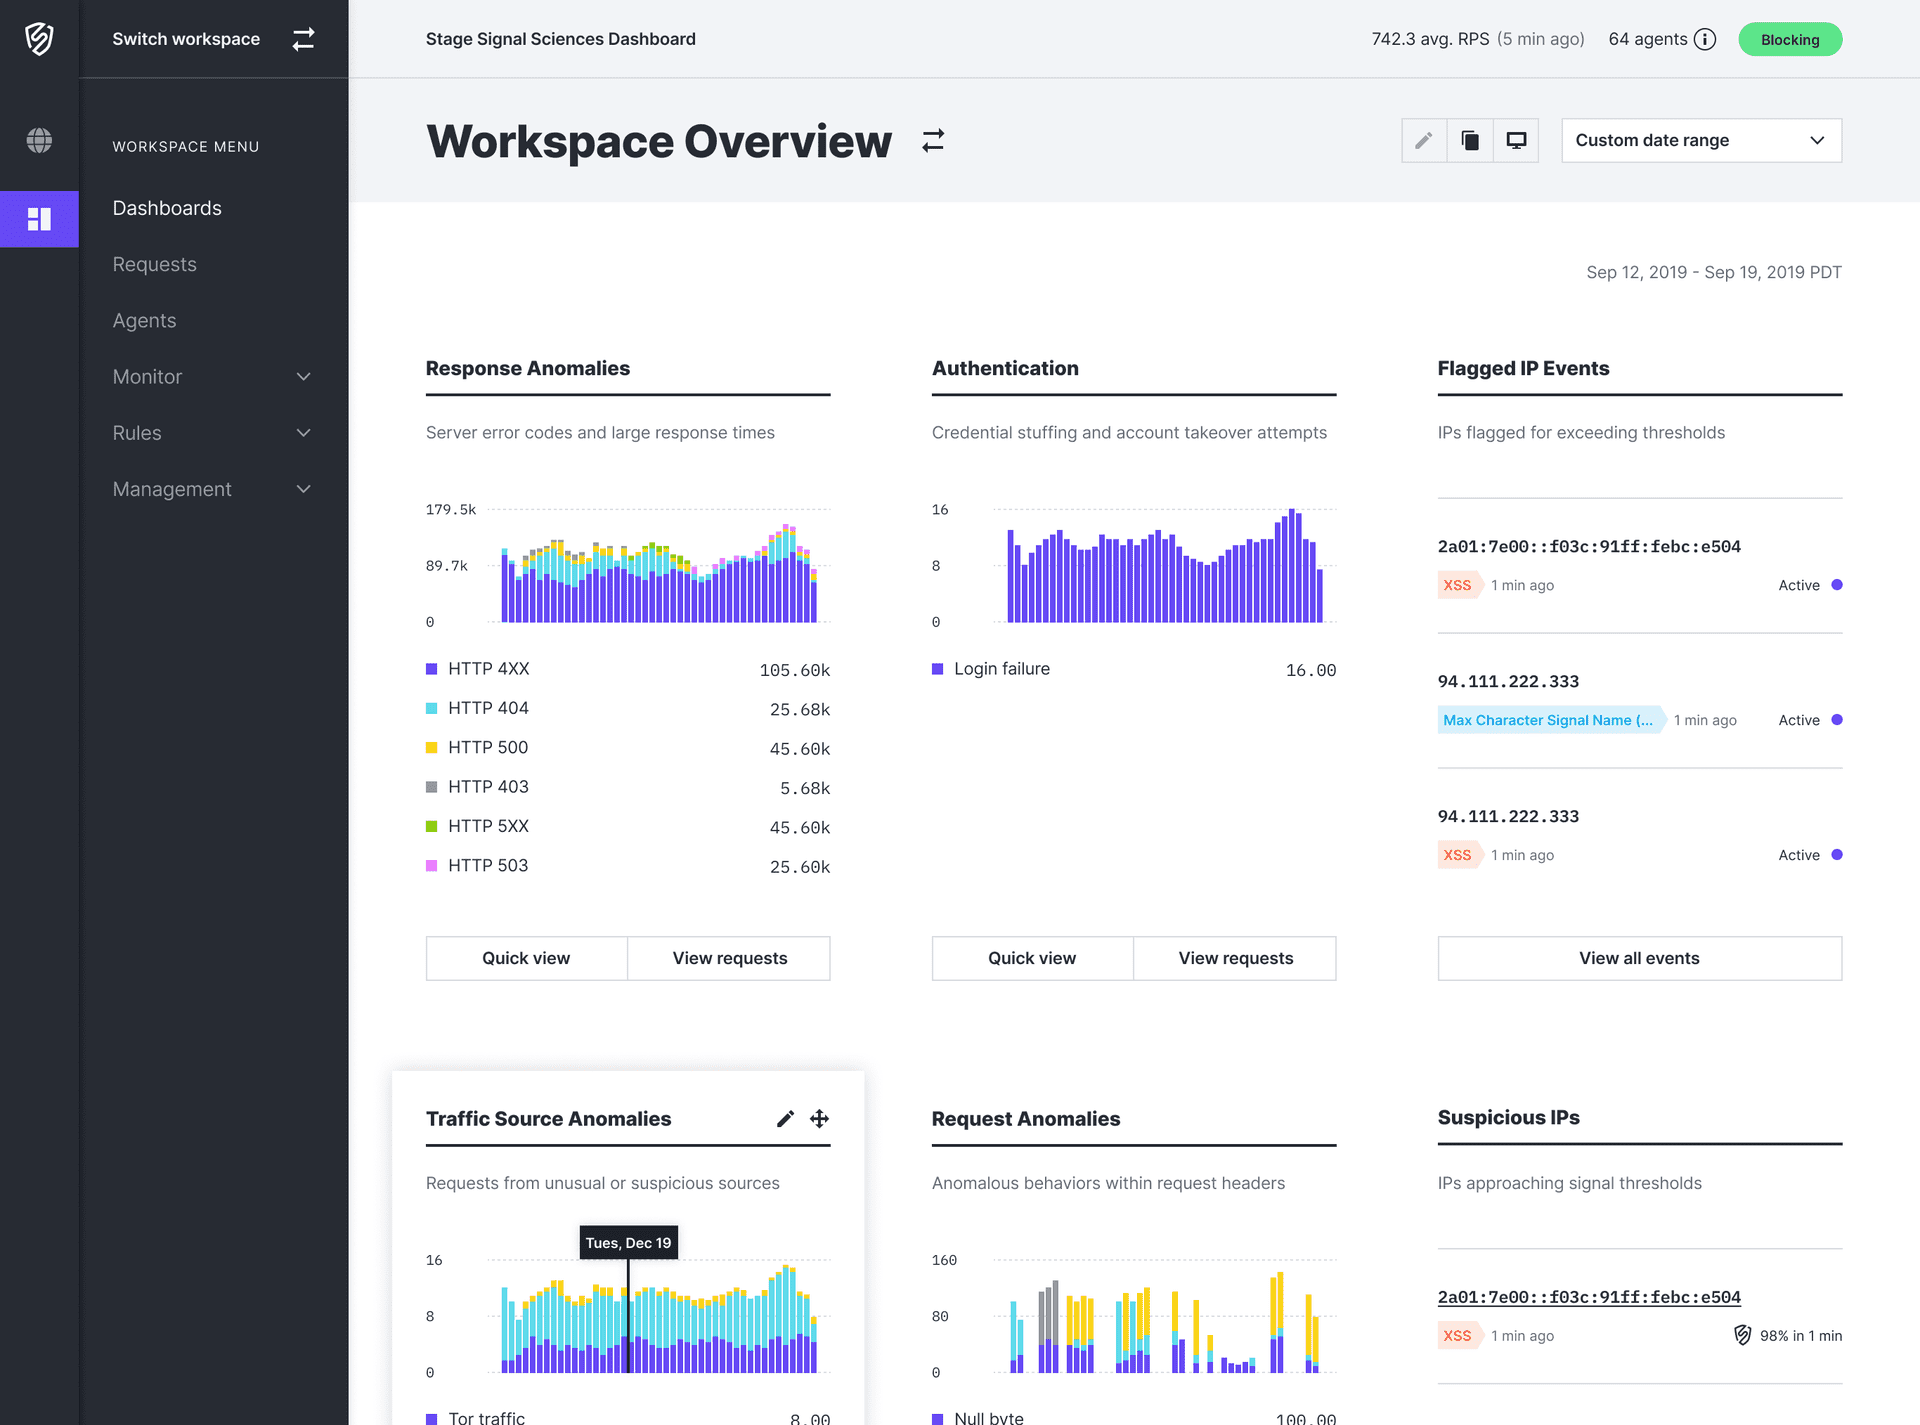Screen dimensions: 1920x1425
Task: Click the HTTP 503 legend swatch
Action: tap(432, 866)
